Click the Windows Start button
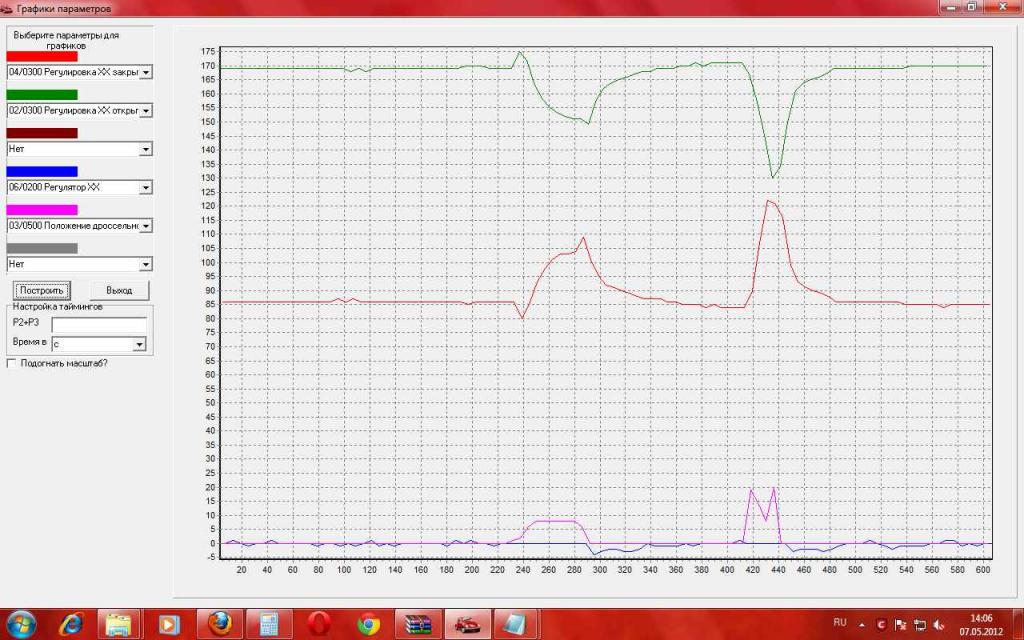 pos(21,624)
